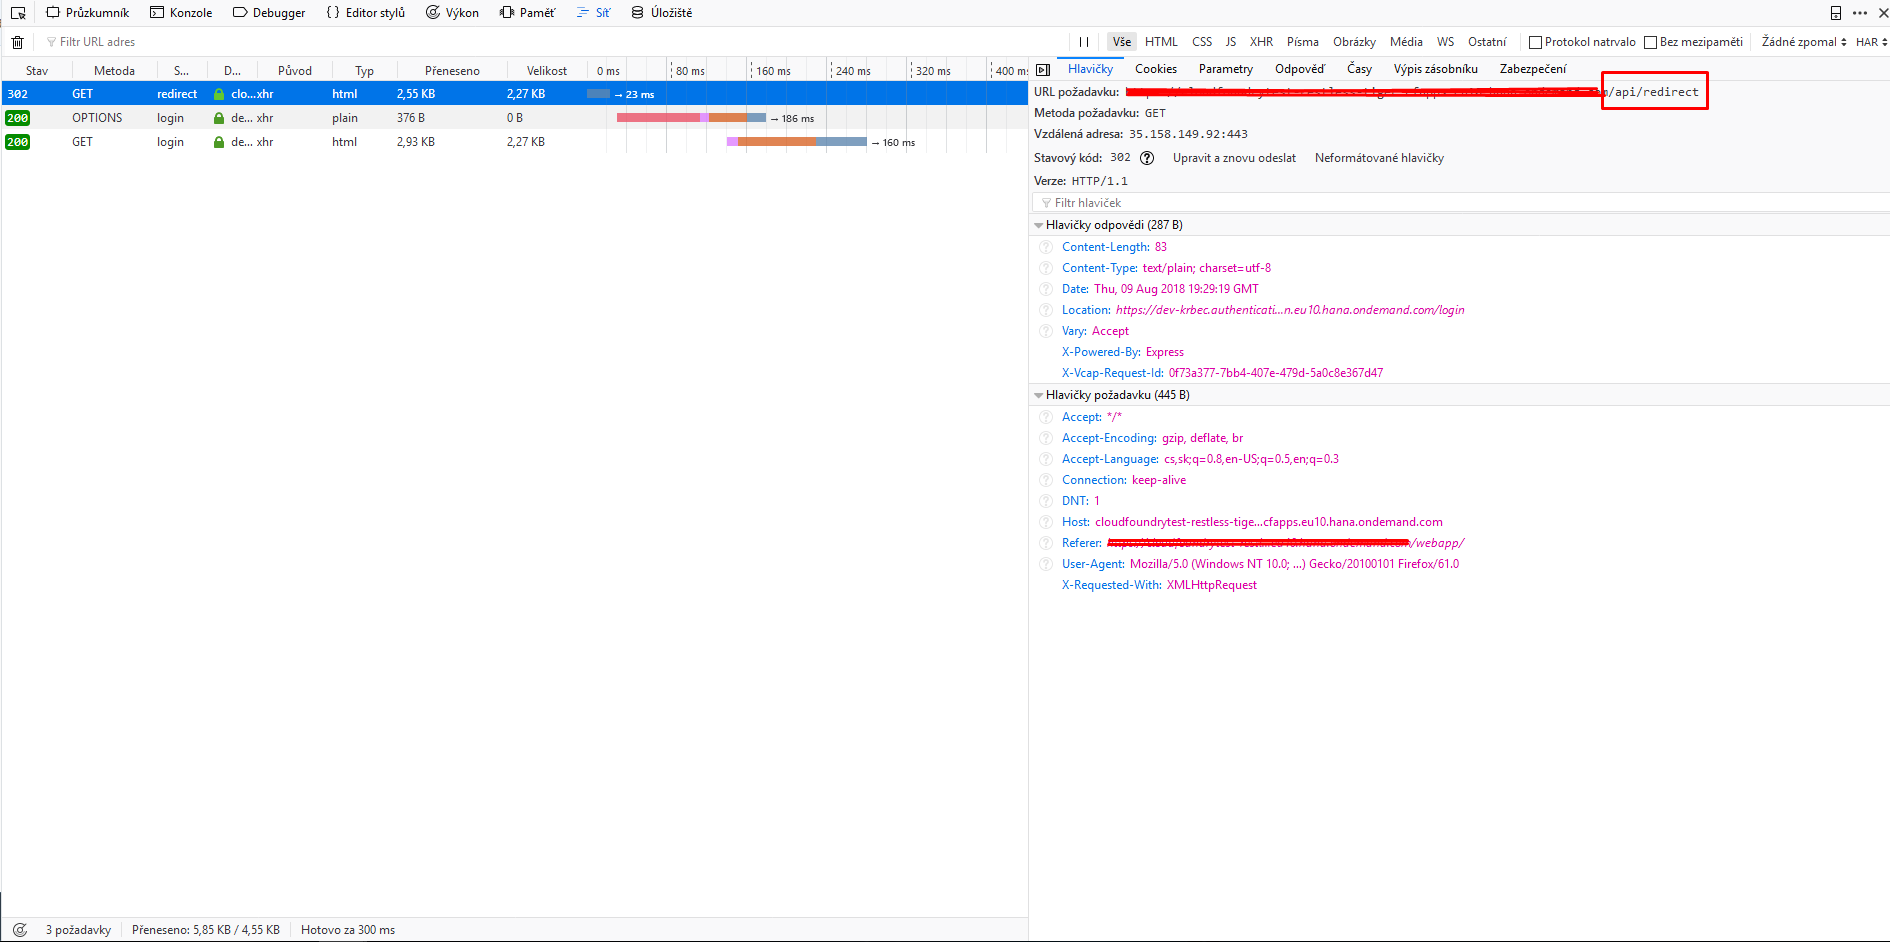Toggle the Bez mezipaměti checkbox
This screenshot has width=1890, height=942.
click(1651, 42)
